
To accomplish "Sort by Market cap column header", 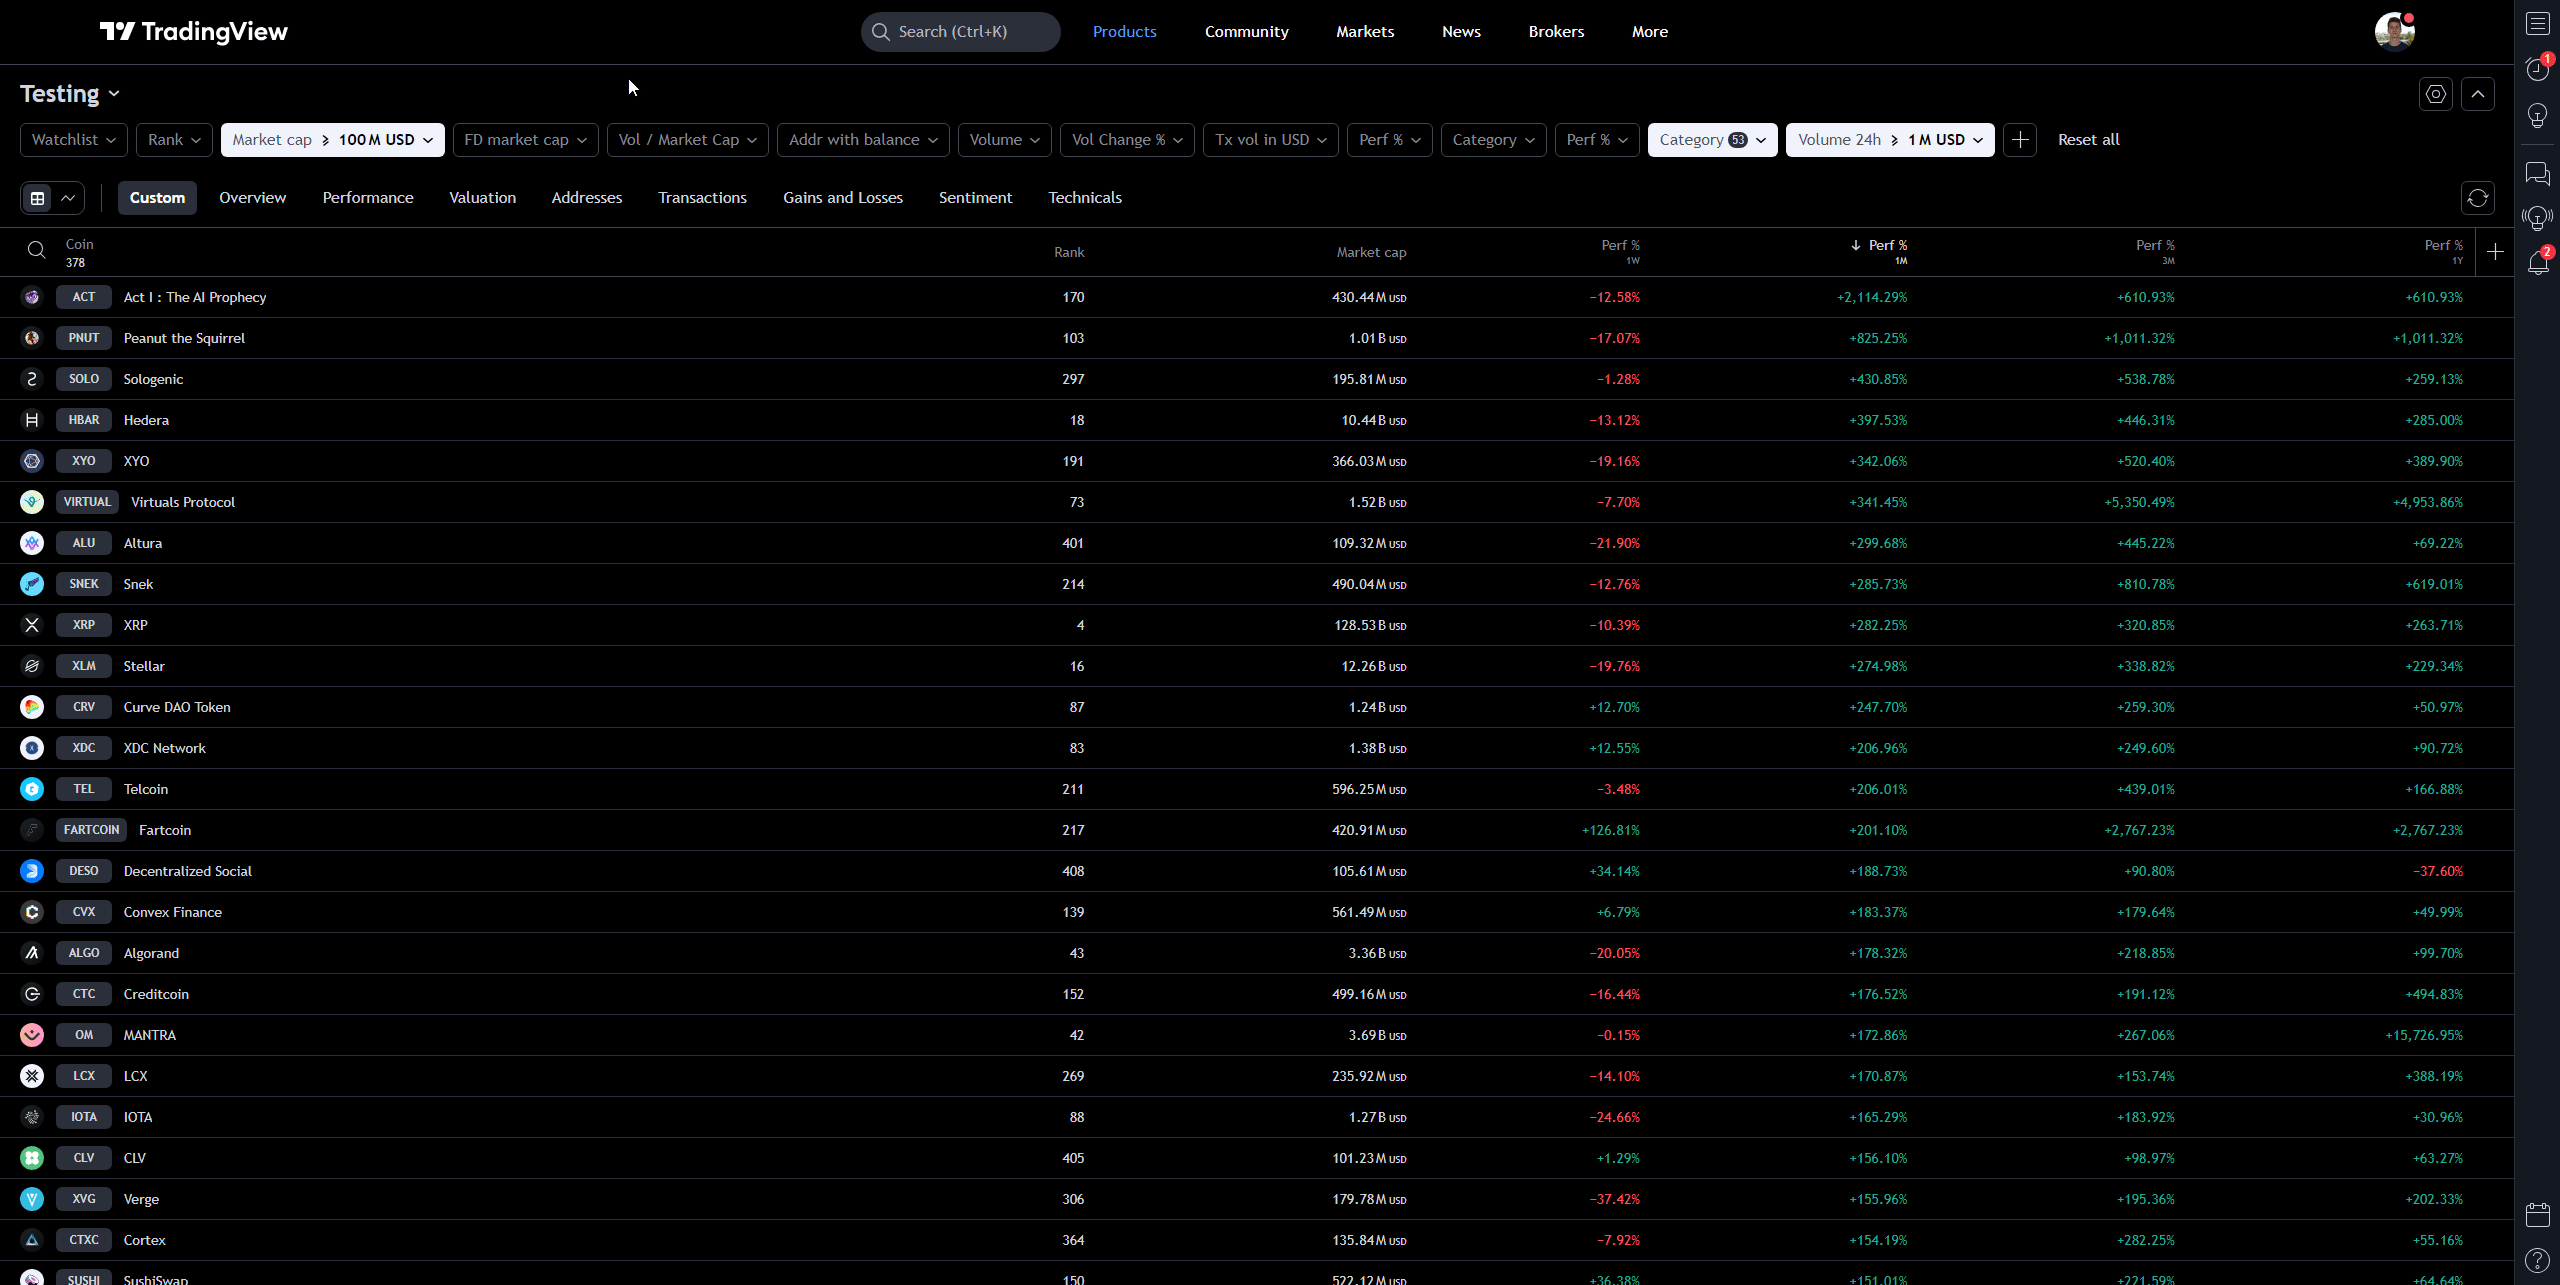I will [1371, 252].
